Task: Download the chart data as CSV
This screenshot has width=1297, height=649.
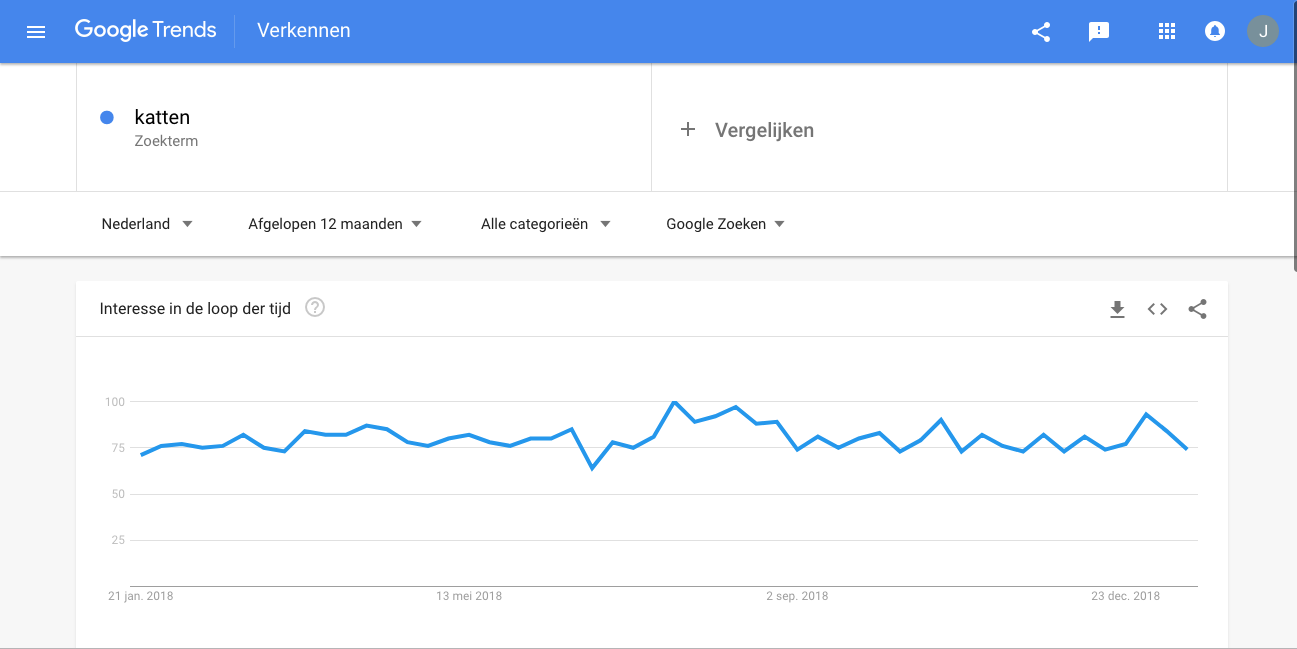Action: pyautogui.click(x=1118, y=309)
